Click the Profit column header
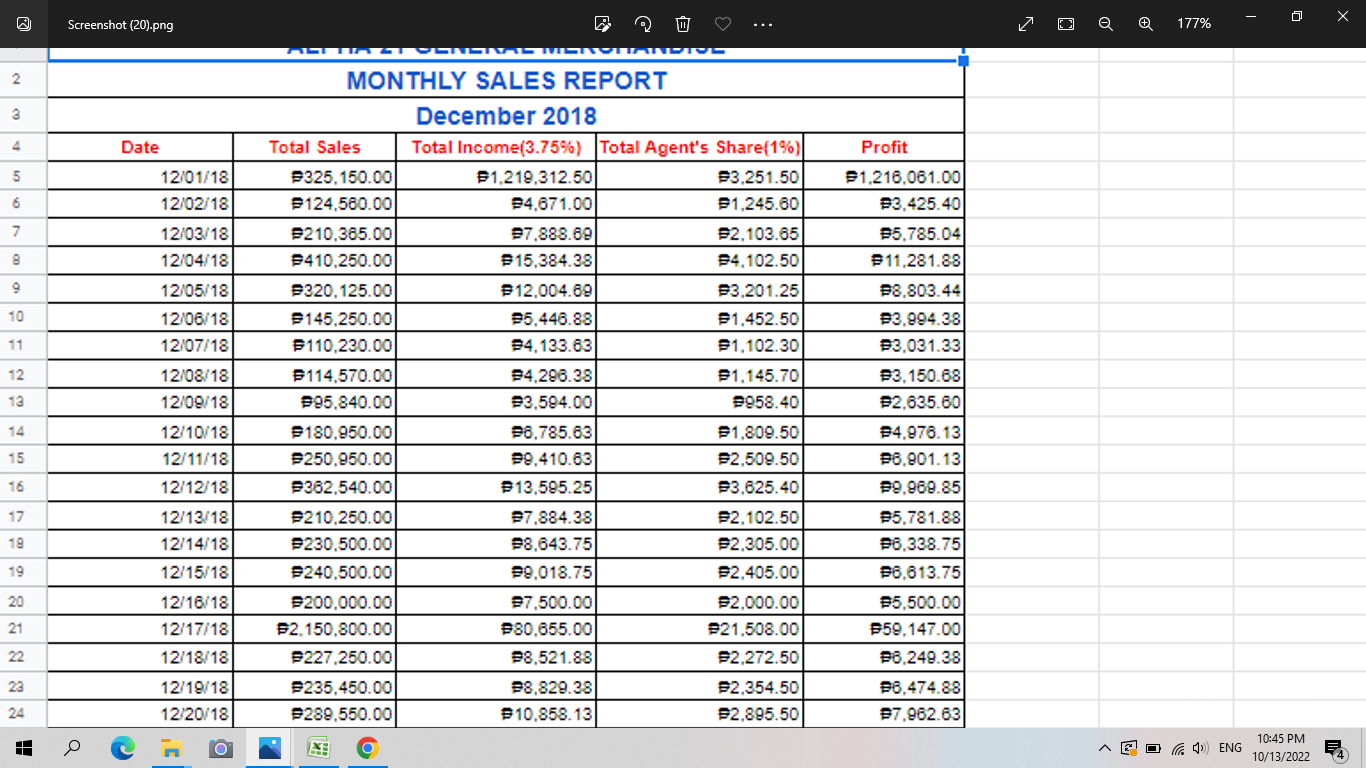The height and width of the screenshot is (768, 1366). tap(884, 147)
